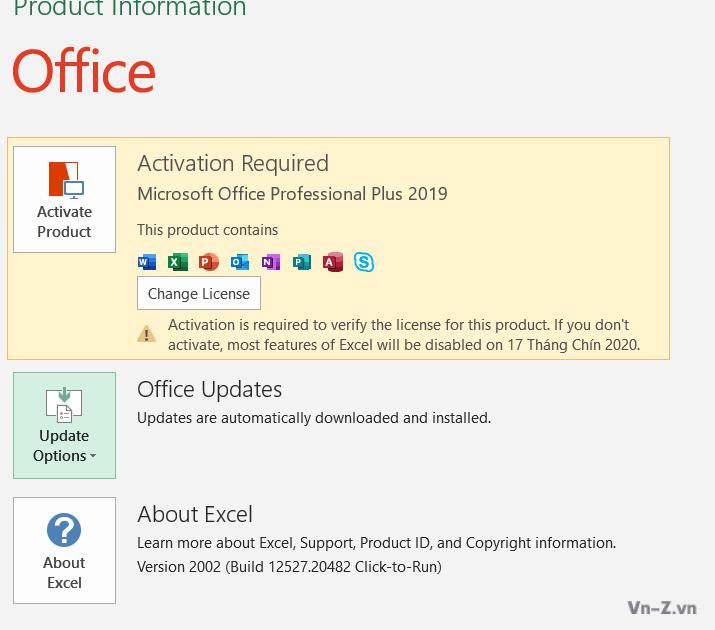The image size is (715, 630).
Task: Click the Skype for Business icon
Action: click(x=364, y=262)
